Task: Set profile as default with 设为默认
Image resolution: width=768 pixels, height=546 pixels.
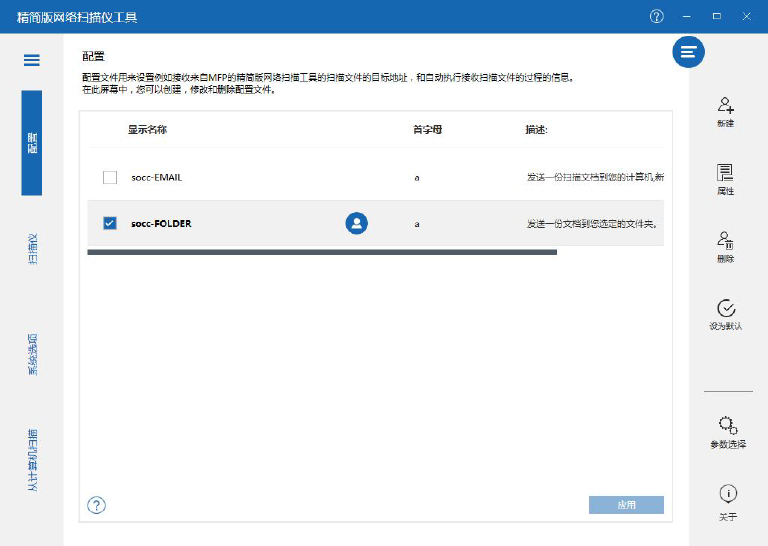Action: point(726,315)
